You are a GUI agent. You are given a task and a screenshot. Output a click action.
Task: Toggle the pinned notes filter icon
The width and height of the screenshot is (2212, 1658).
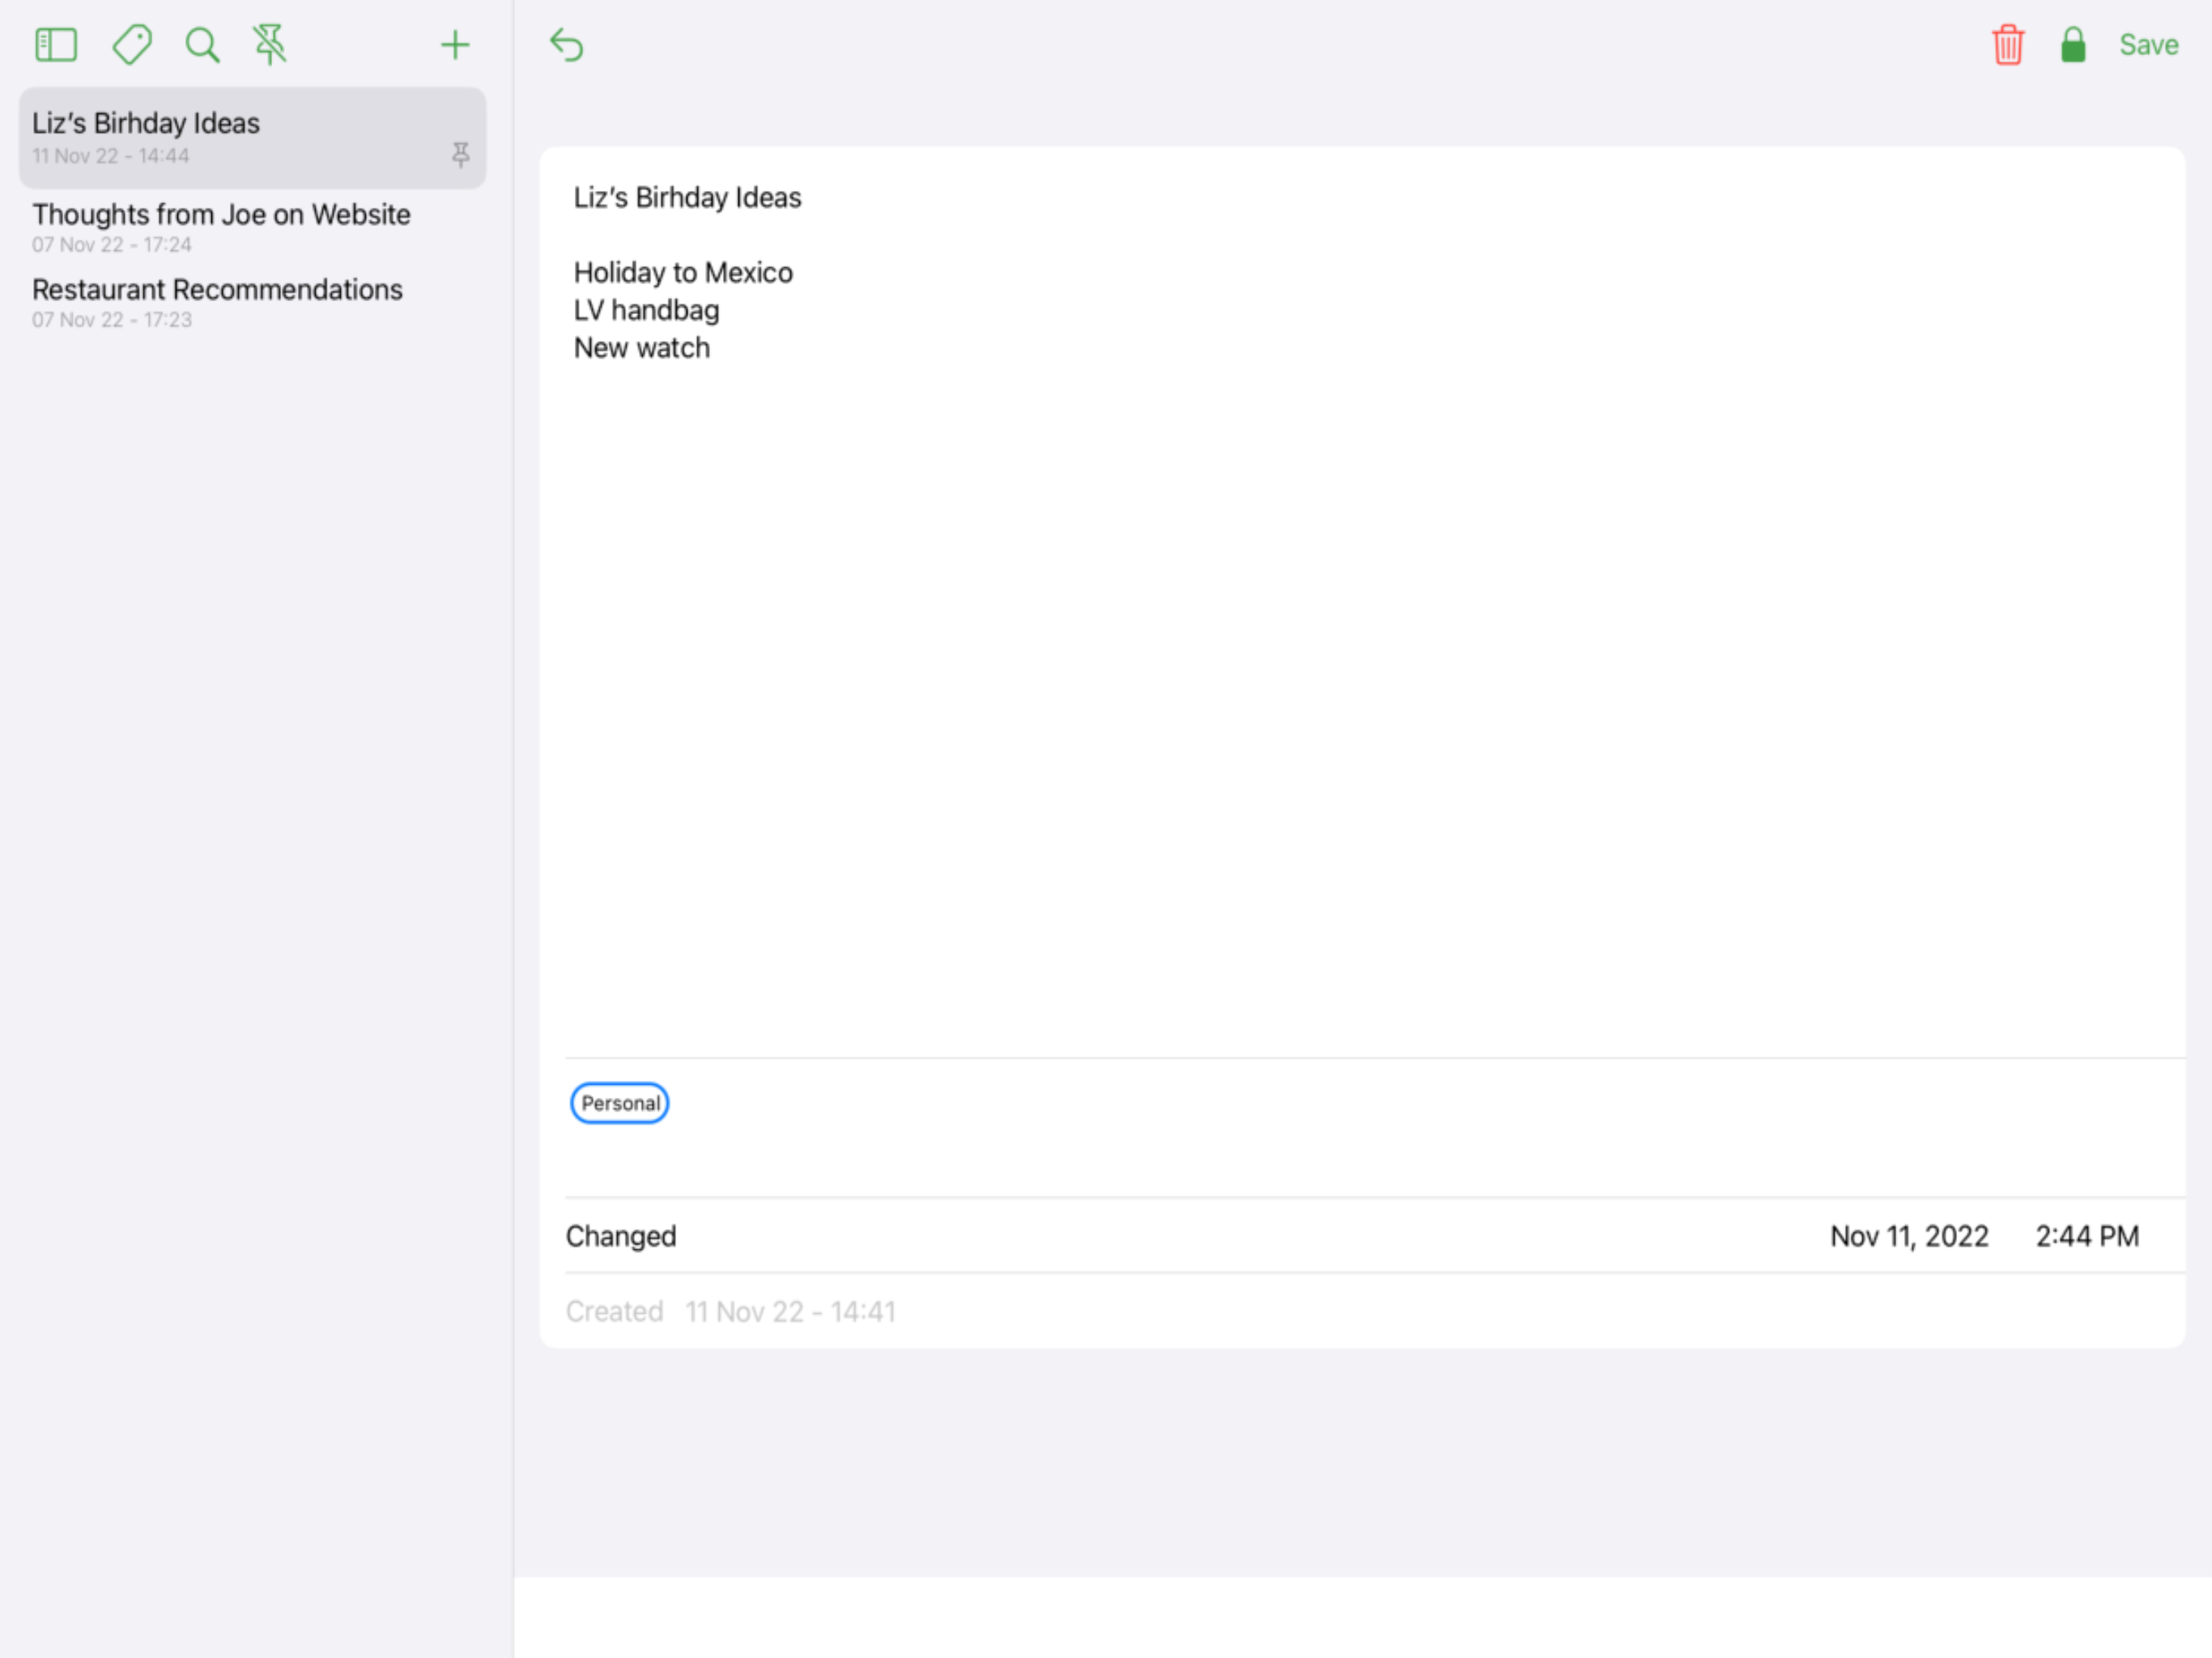point(269,45)
